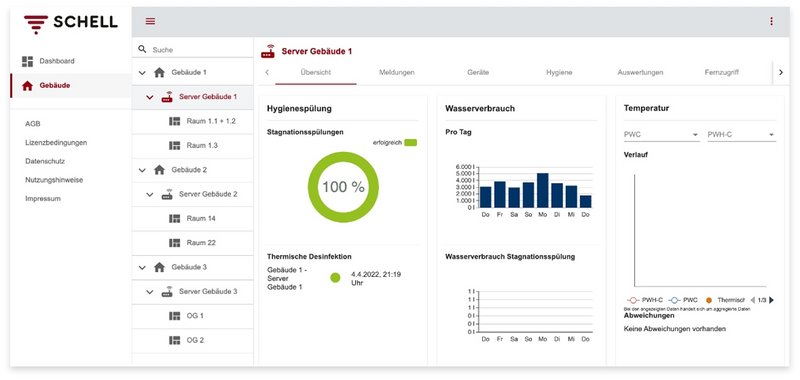Collapse the Server Gebäude 3 node
This screenshot has width=800, height=380.
[x=150, y=292]
